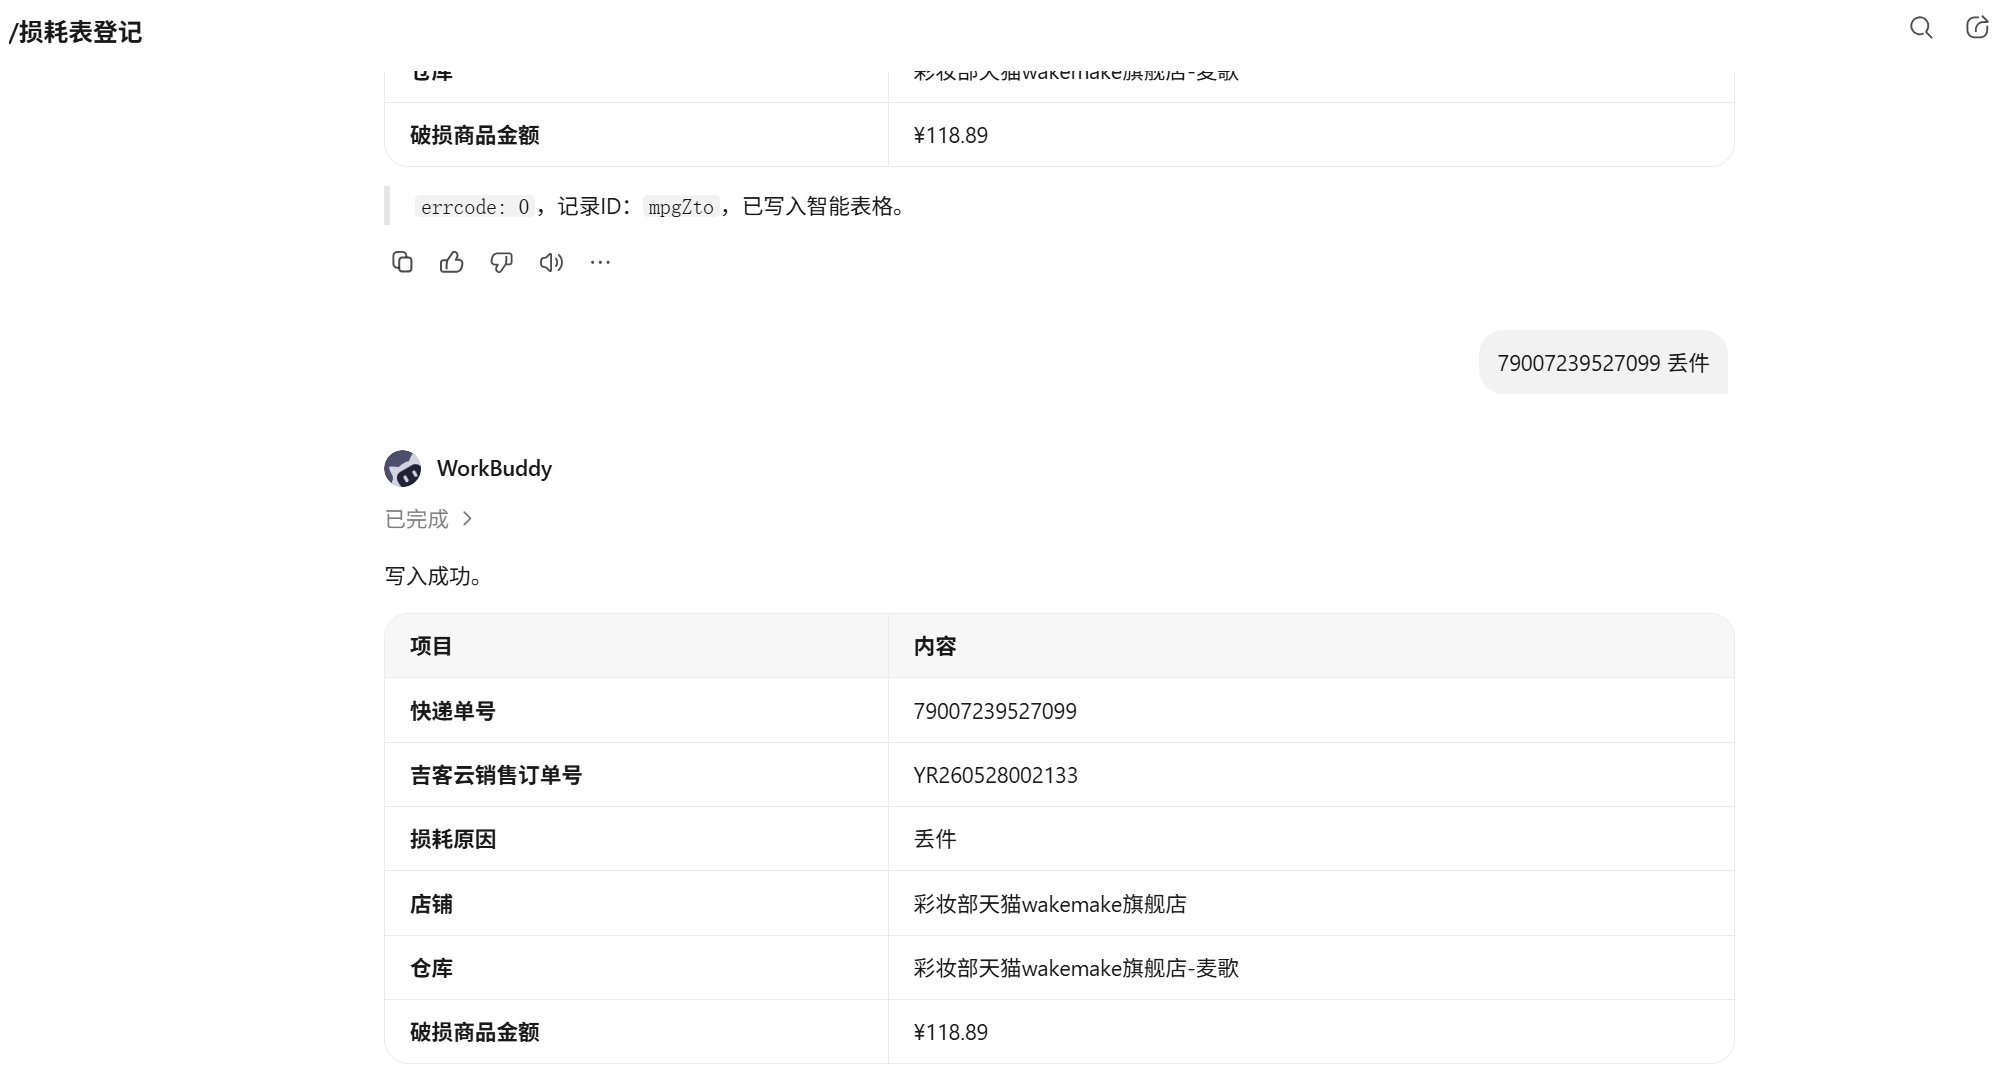Click 破损商品金额 label in upper table
The height and width of the screenshot is (1073, 2008).
tap(475, 135)
